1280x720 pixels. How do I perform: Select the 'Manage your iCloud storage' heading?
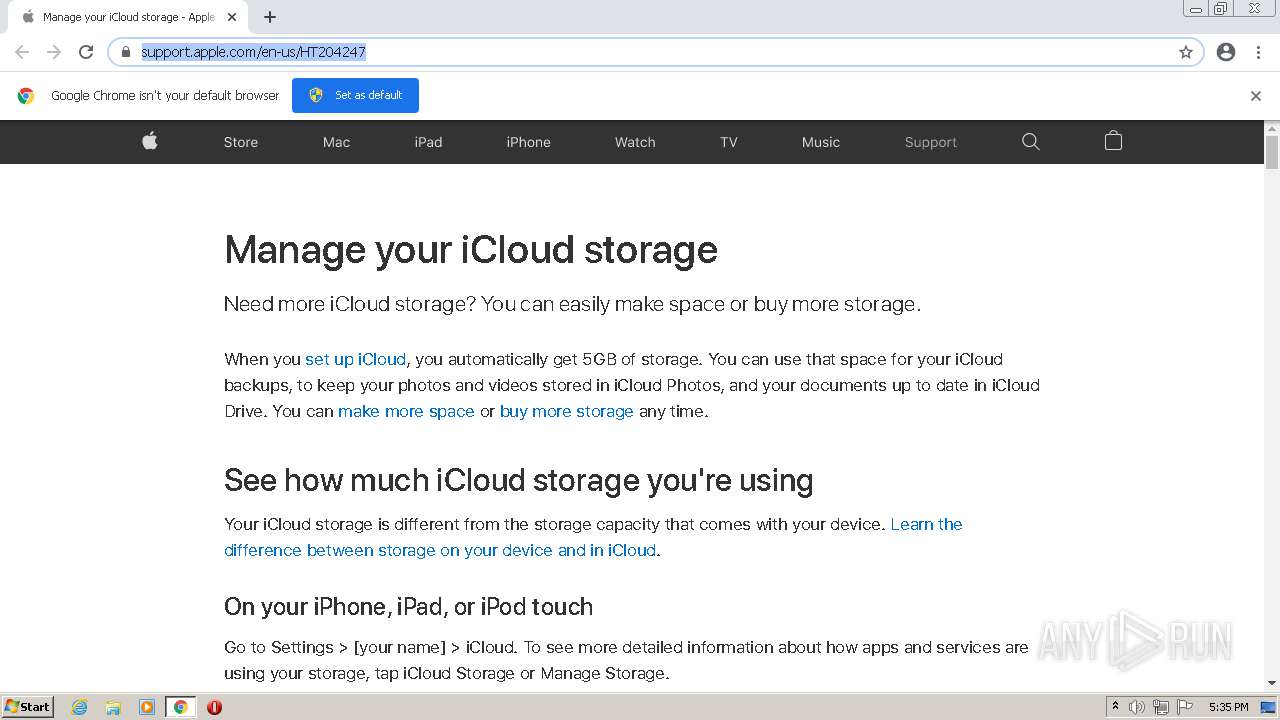471,250
